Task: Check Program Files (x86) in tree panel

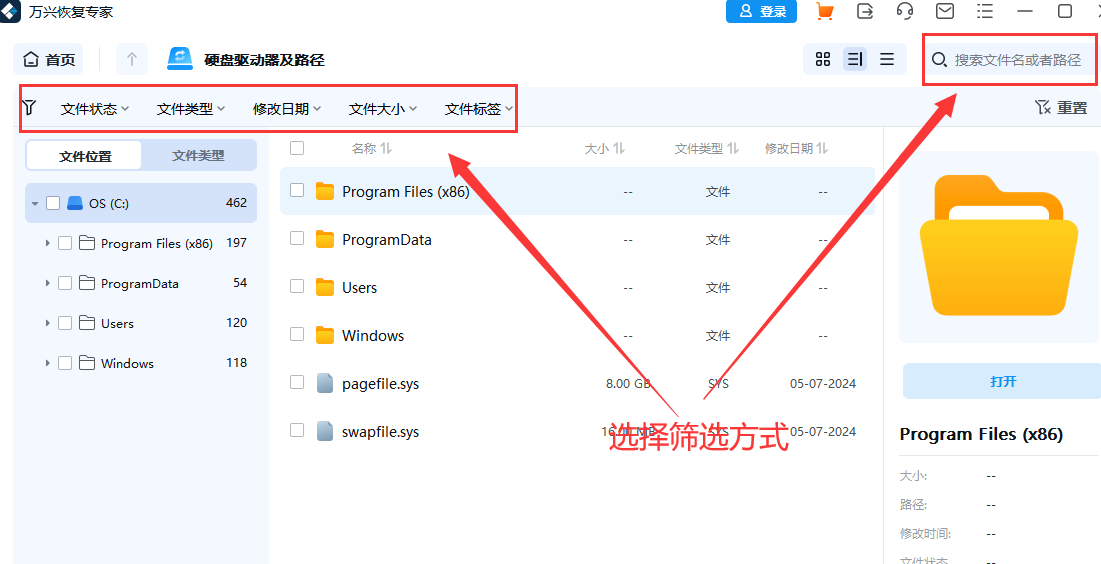Action: [65, 243]
